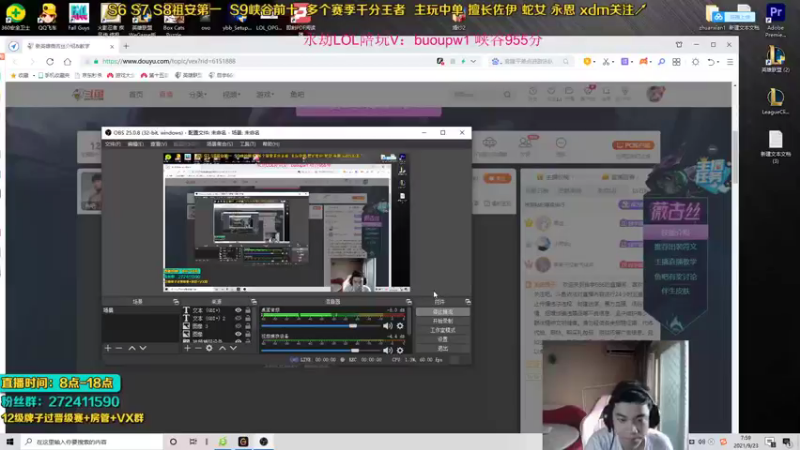This screenshot has height=450, width=800.
Task: Open the OBS Tools menu
Action: [x=247, y=144]
